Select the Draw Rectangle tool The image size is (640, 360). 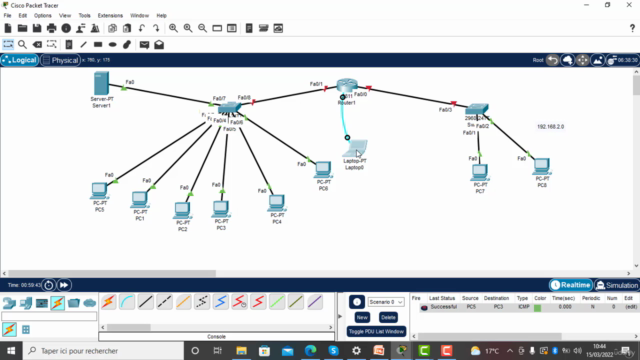98,44
